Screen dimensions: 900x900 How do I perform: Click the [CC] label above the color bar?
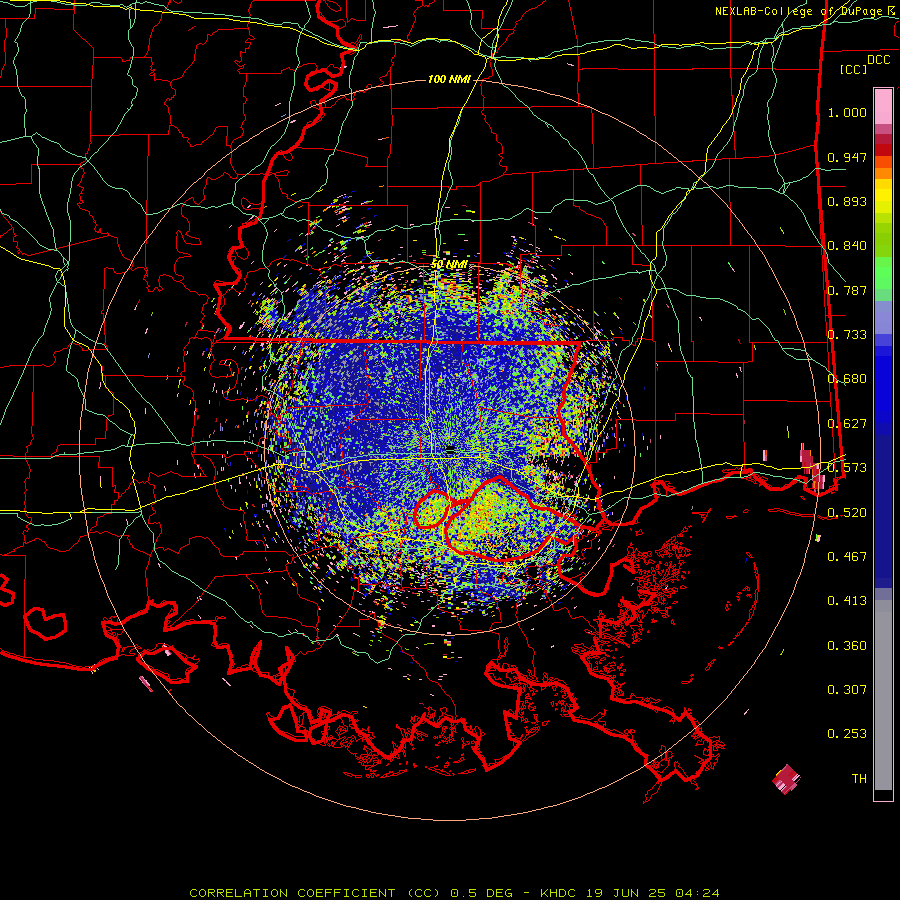853,69
